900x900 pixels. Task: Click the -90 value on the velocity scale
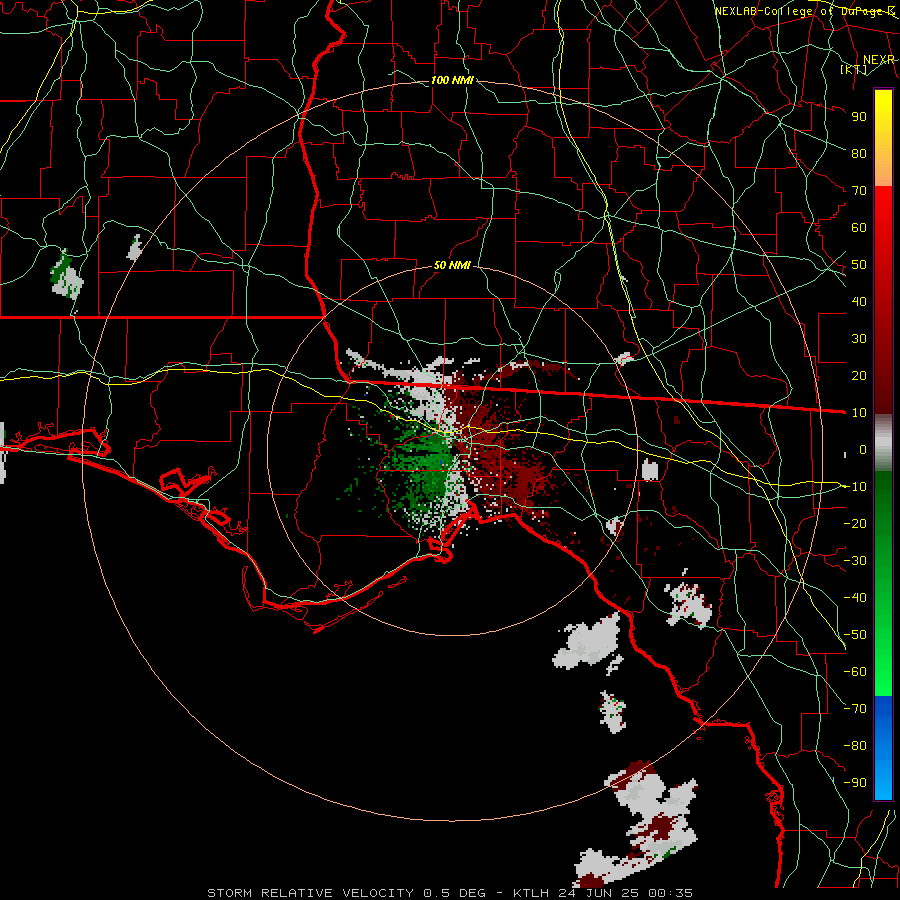coord(855,783)
